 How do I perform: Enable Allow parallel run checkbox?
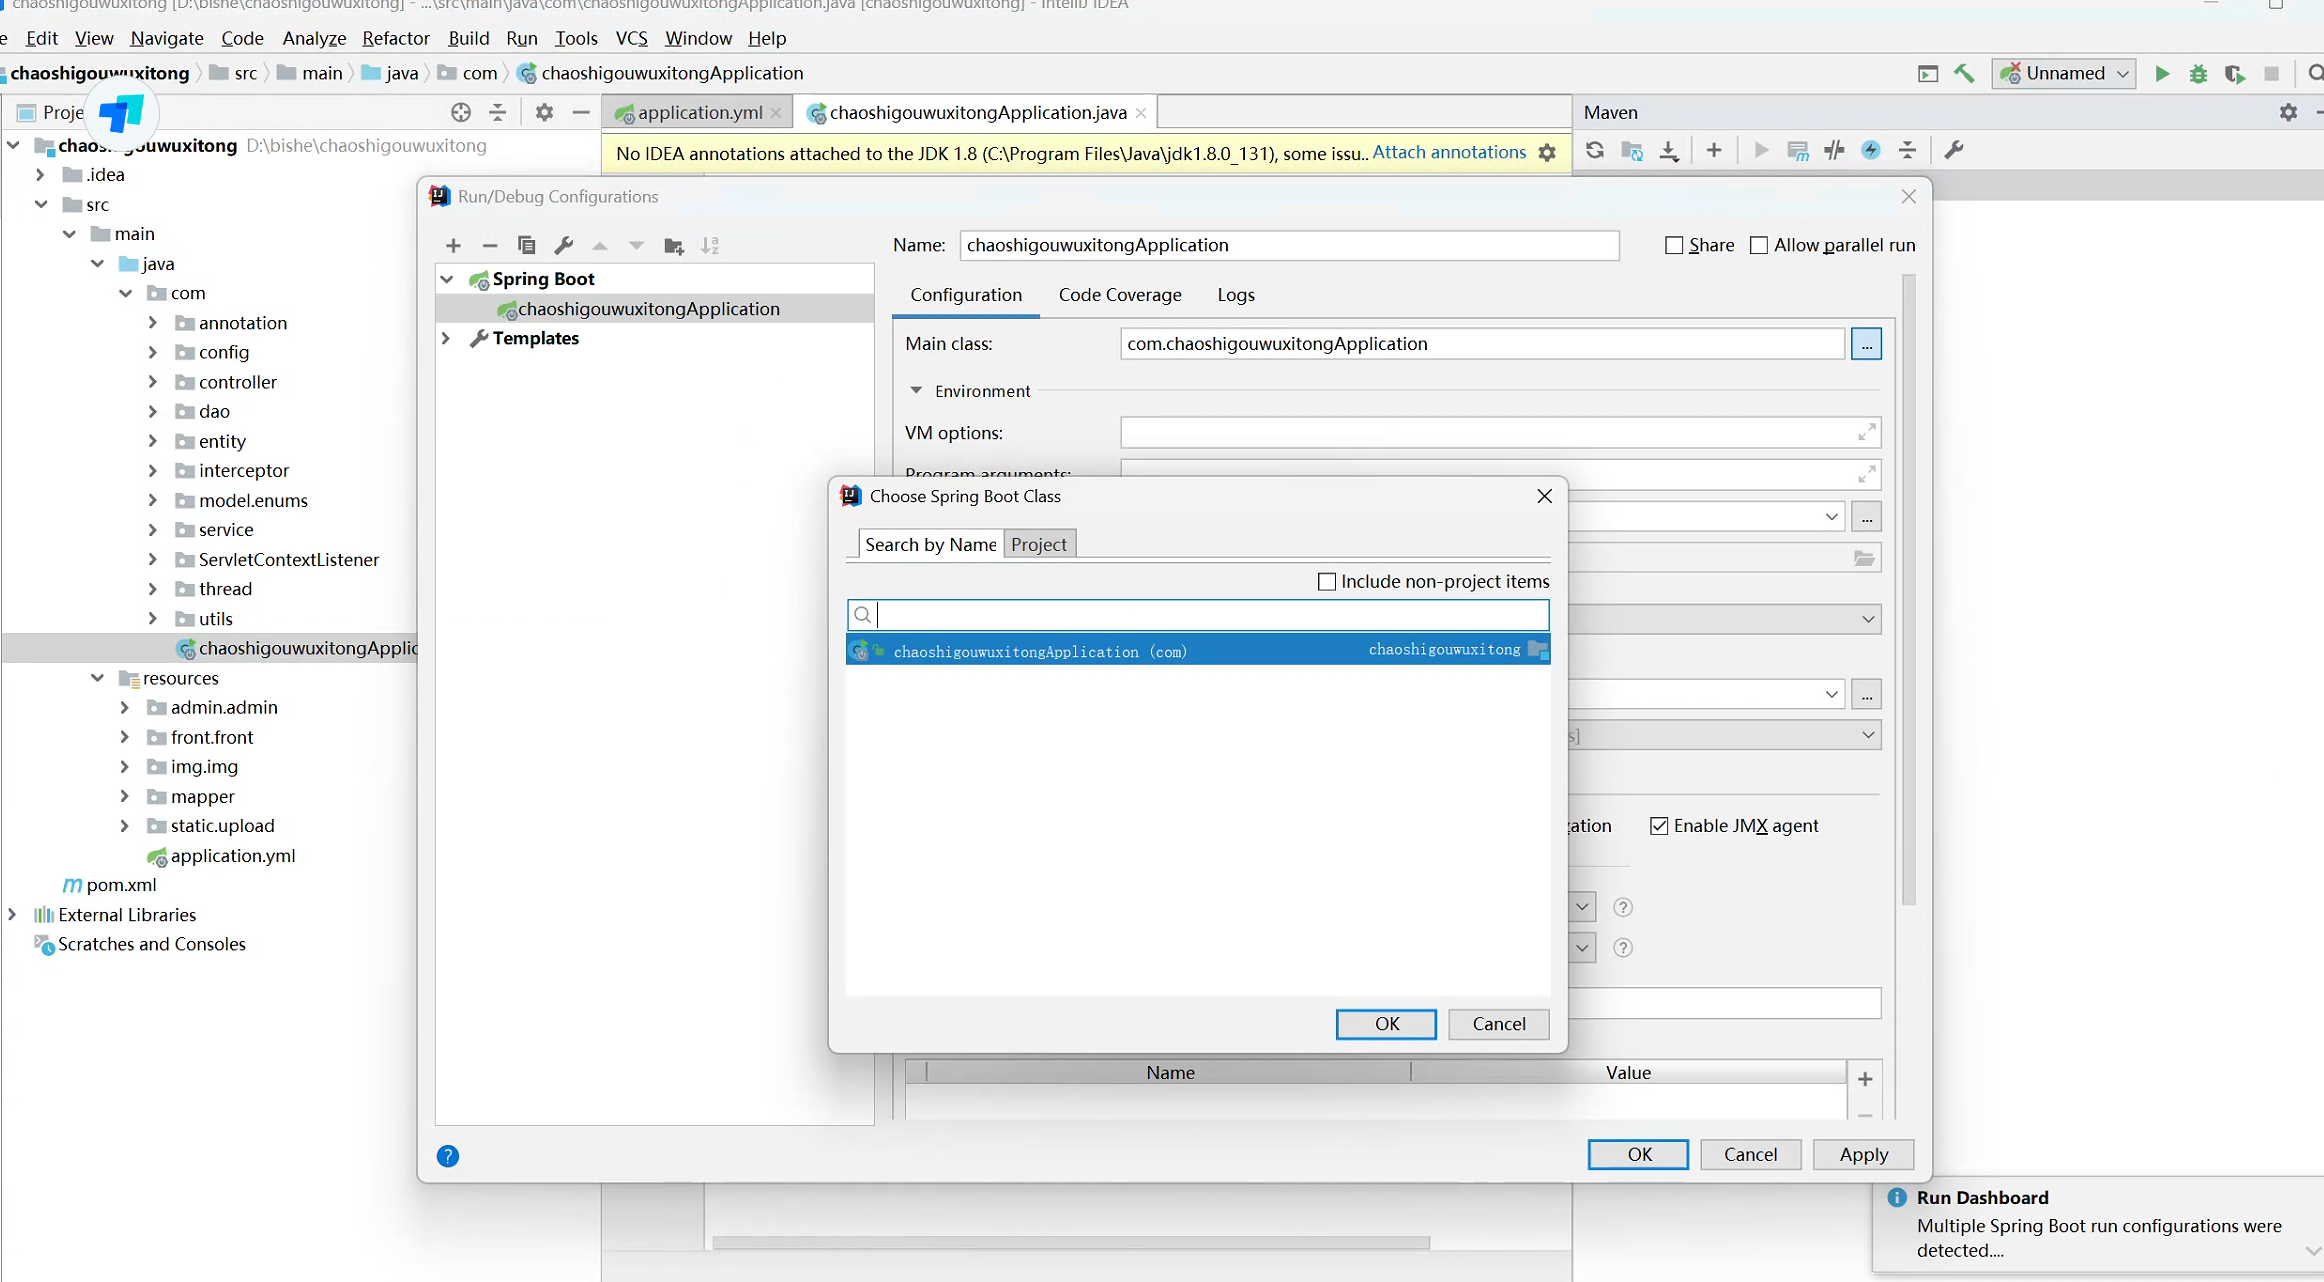point(1759,245)
